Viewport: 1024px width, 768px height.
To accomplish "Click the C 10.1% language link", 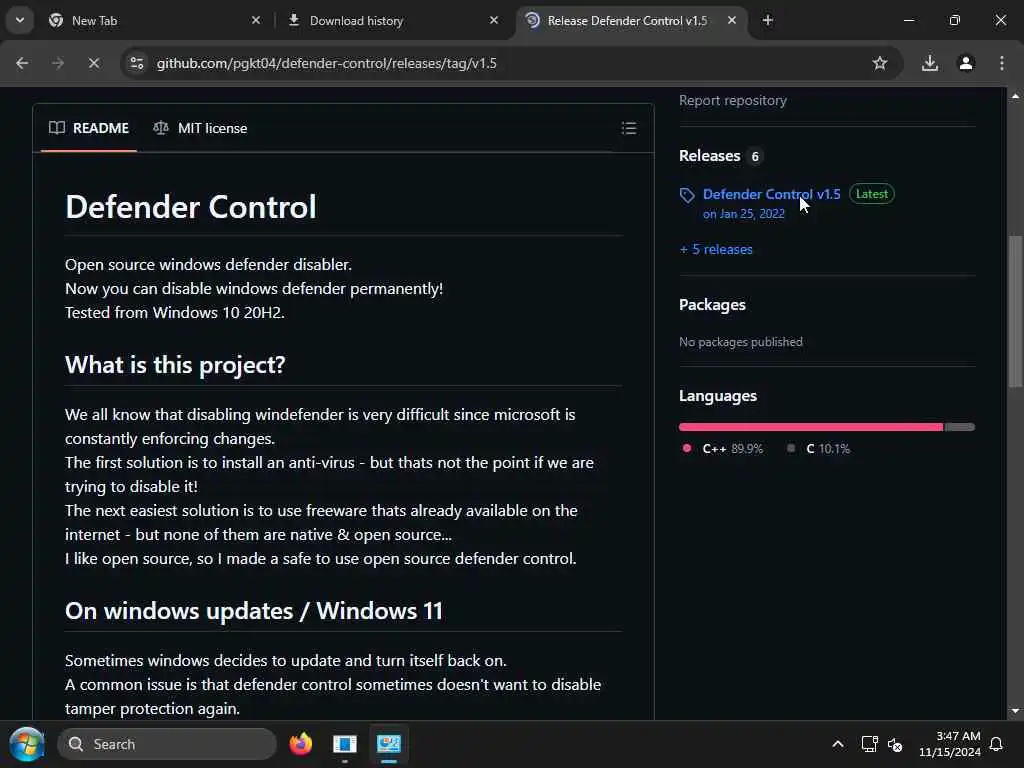I will (819, 449).
